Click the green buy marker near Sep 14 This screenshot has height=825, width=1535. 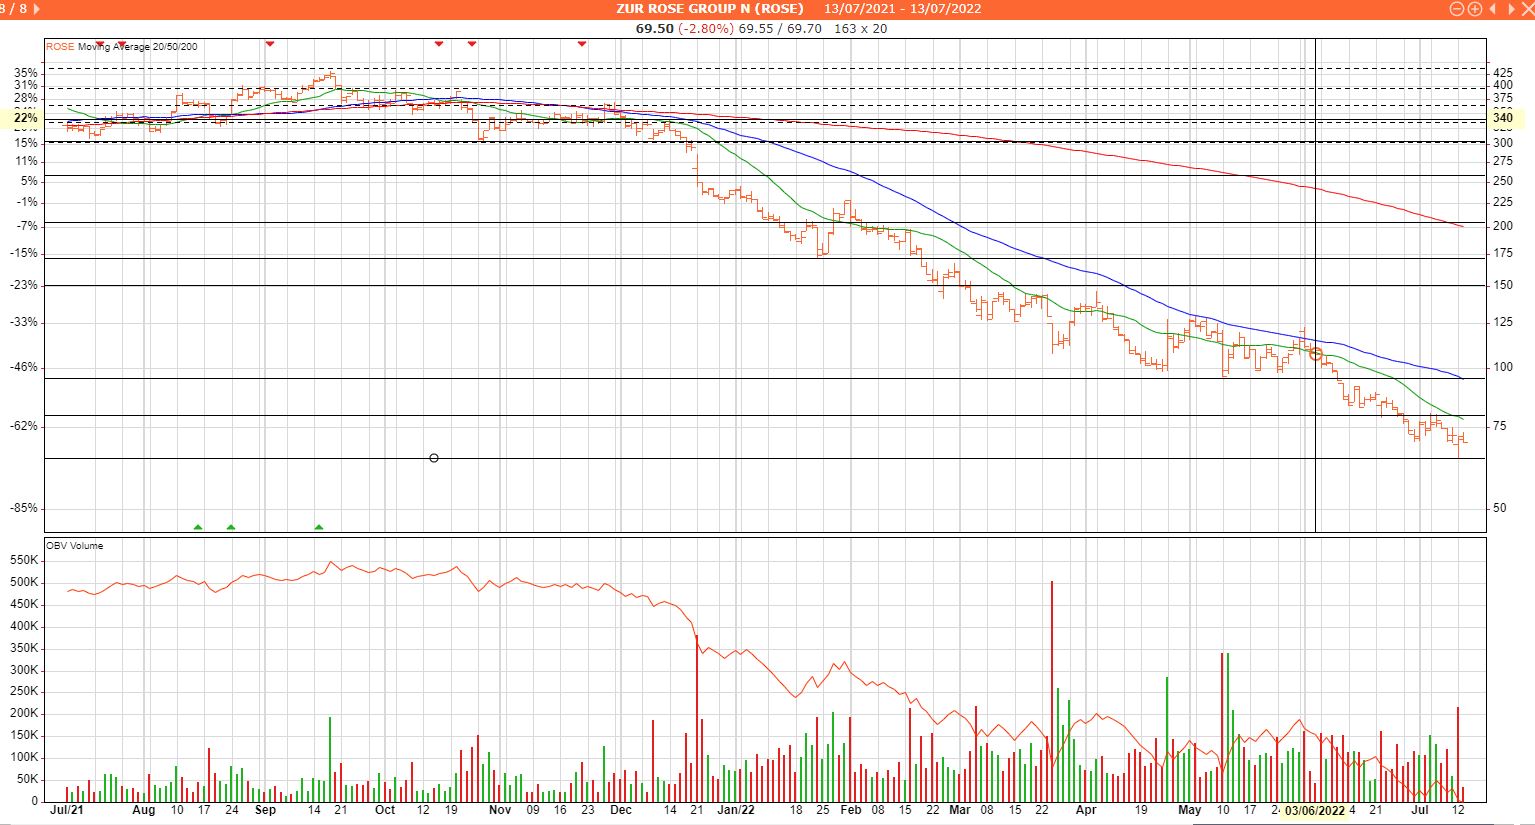tap(319, 527)
